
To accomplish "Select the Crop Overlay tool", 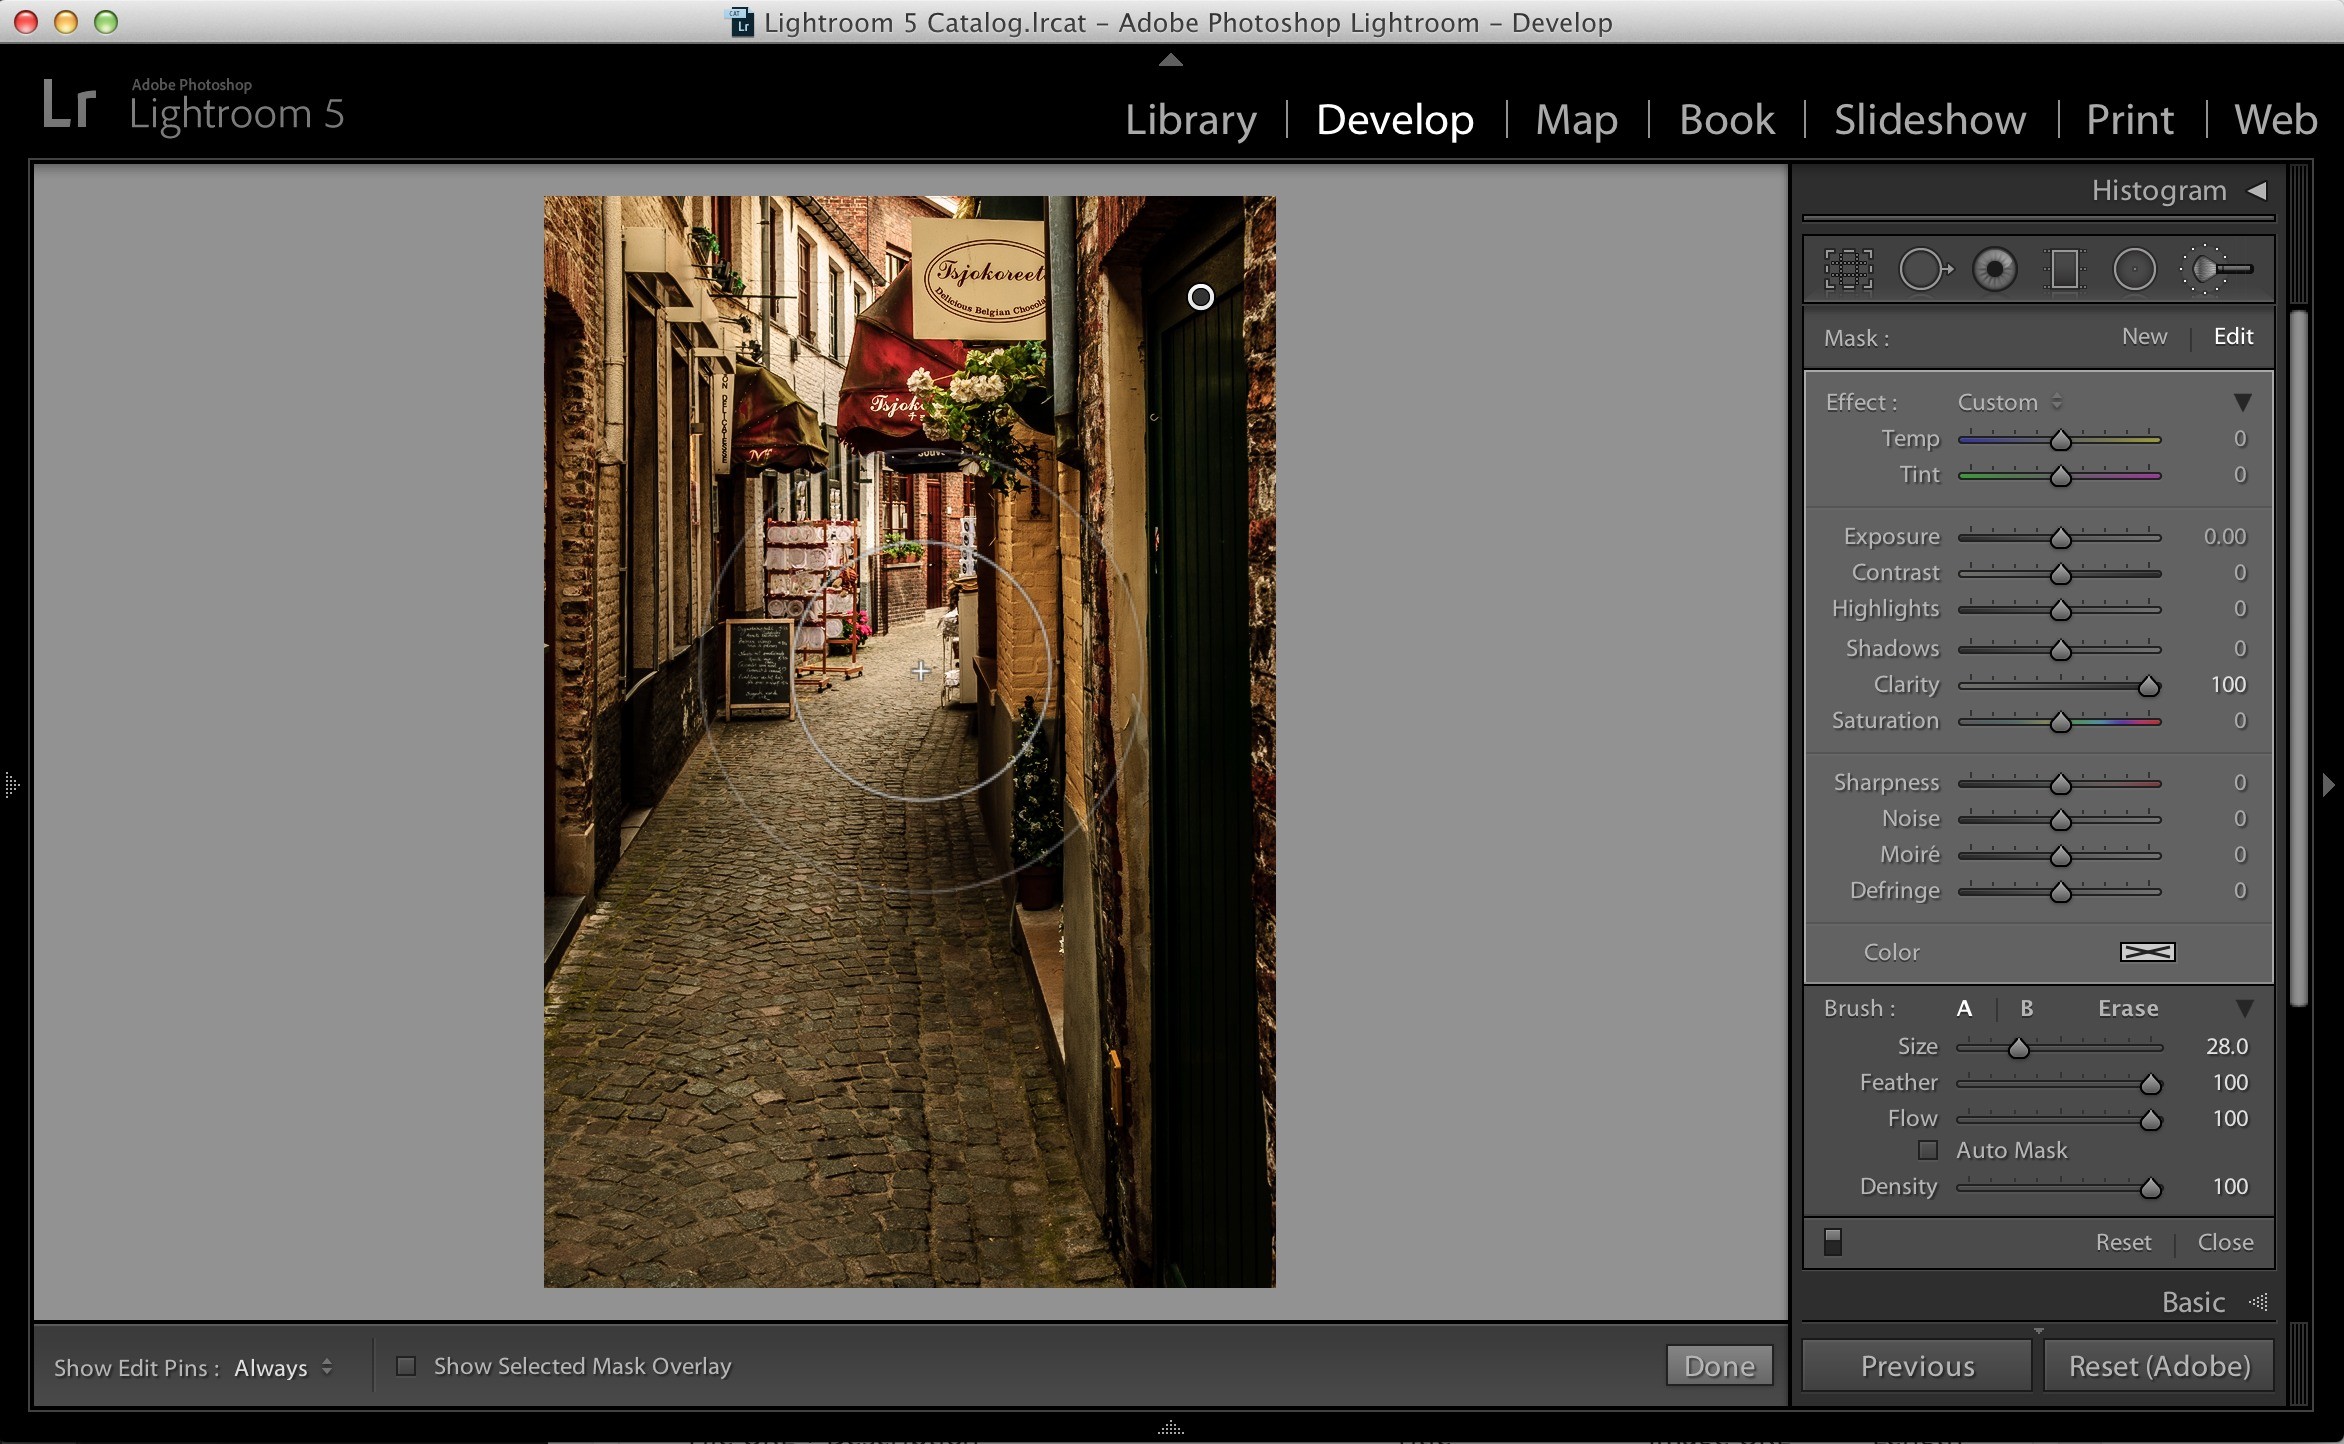I will click(x=1848, y=269).
